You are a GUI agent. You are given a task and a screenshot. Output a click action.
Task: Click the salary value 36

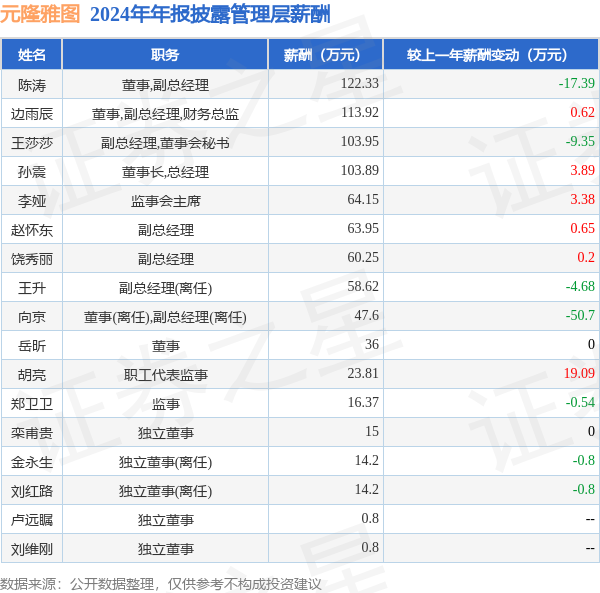click(372, 345)
